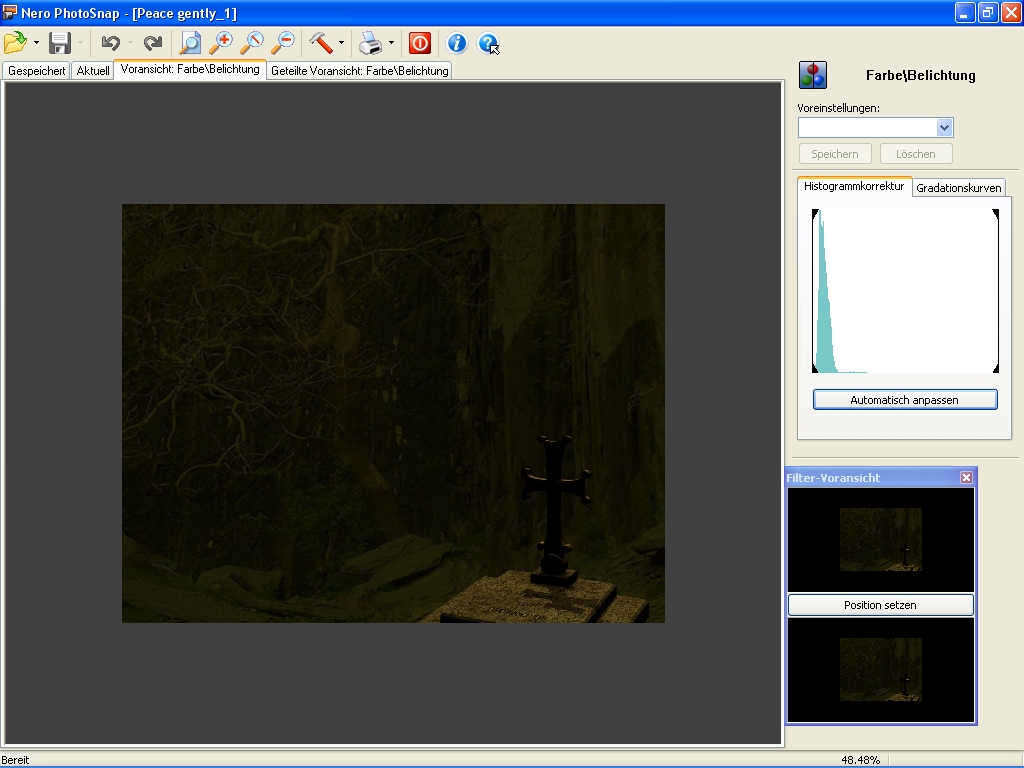Click the Speichern preset button

(x=835, y=154)
